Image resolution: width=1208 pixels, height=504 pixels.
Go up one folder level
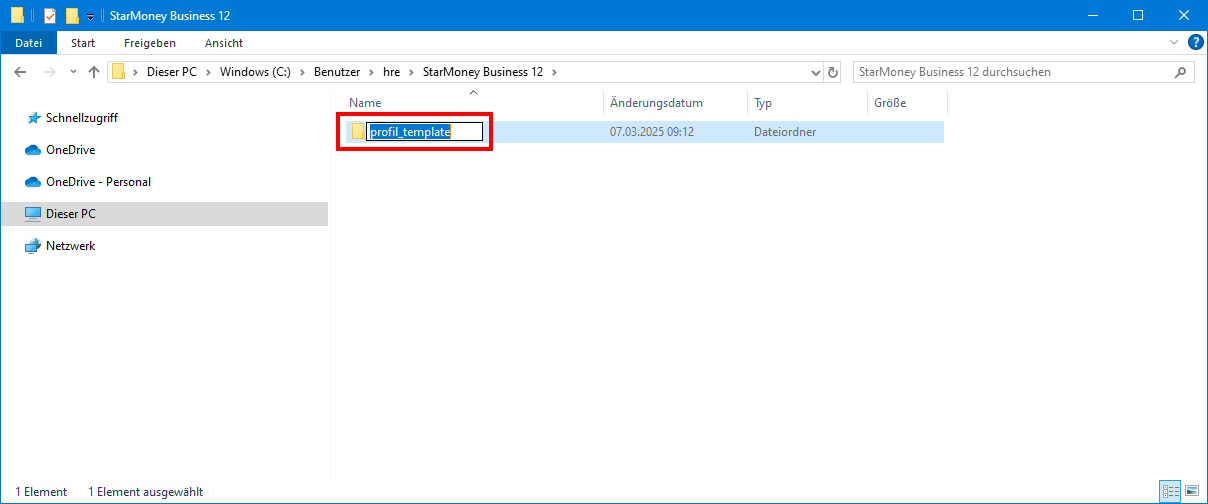coord(94,72)
